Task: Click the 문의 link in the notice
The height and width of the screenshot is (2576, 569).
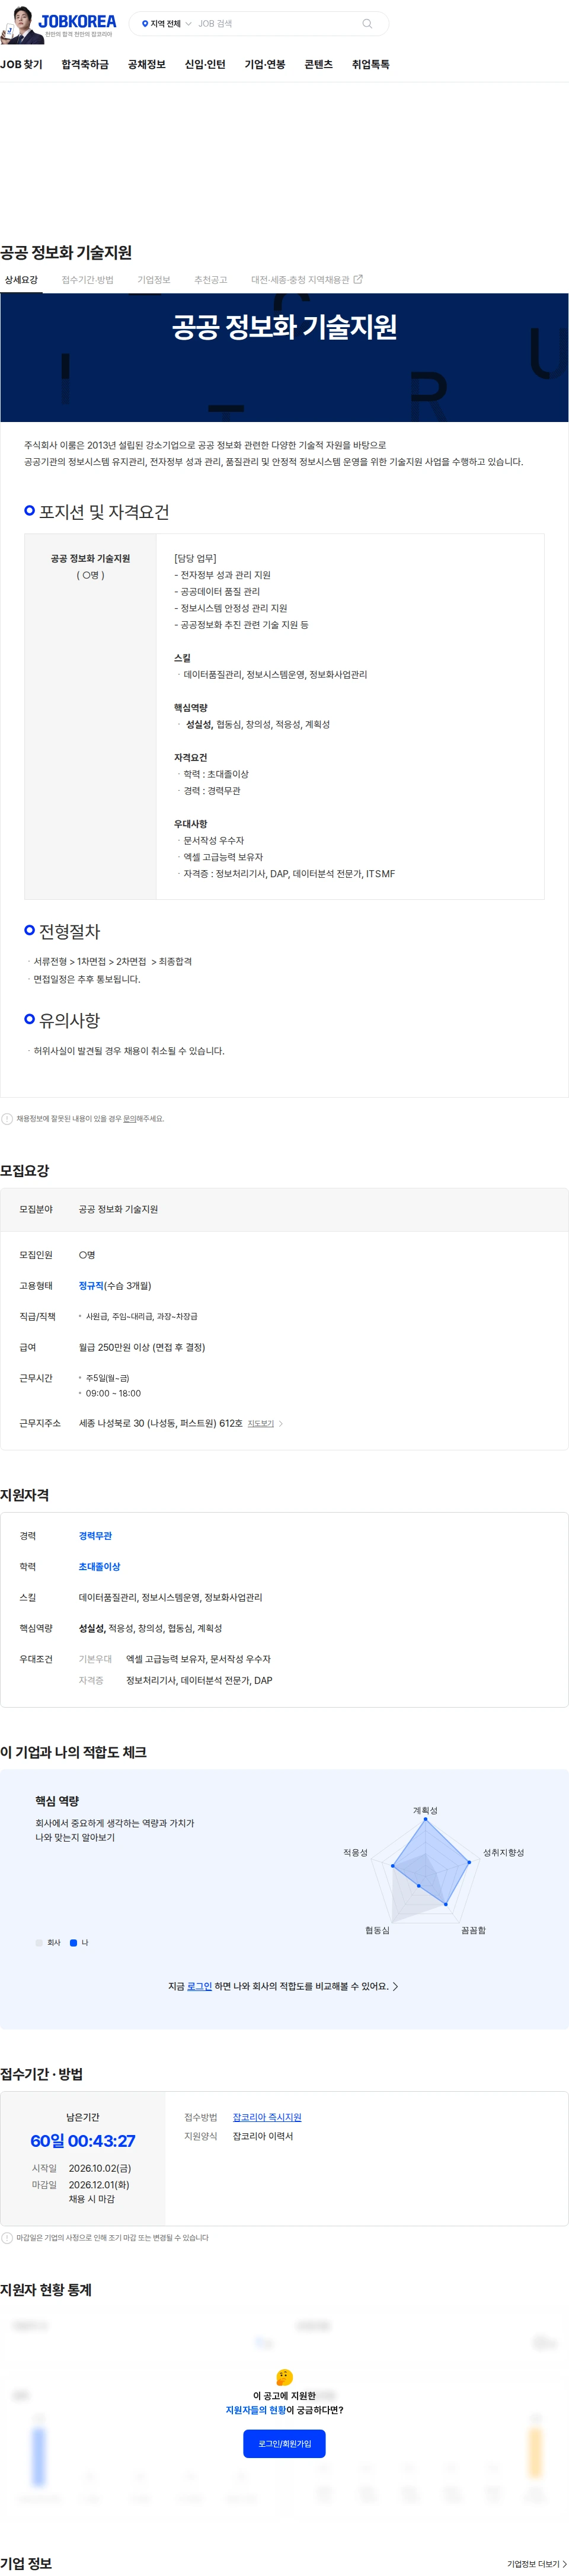Action: pyautogui.click(x=129, y=1119)
